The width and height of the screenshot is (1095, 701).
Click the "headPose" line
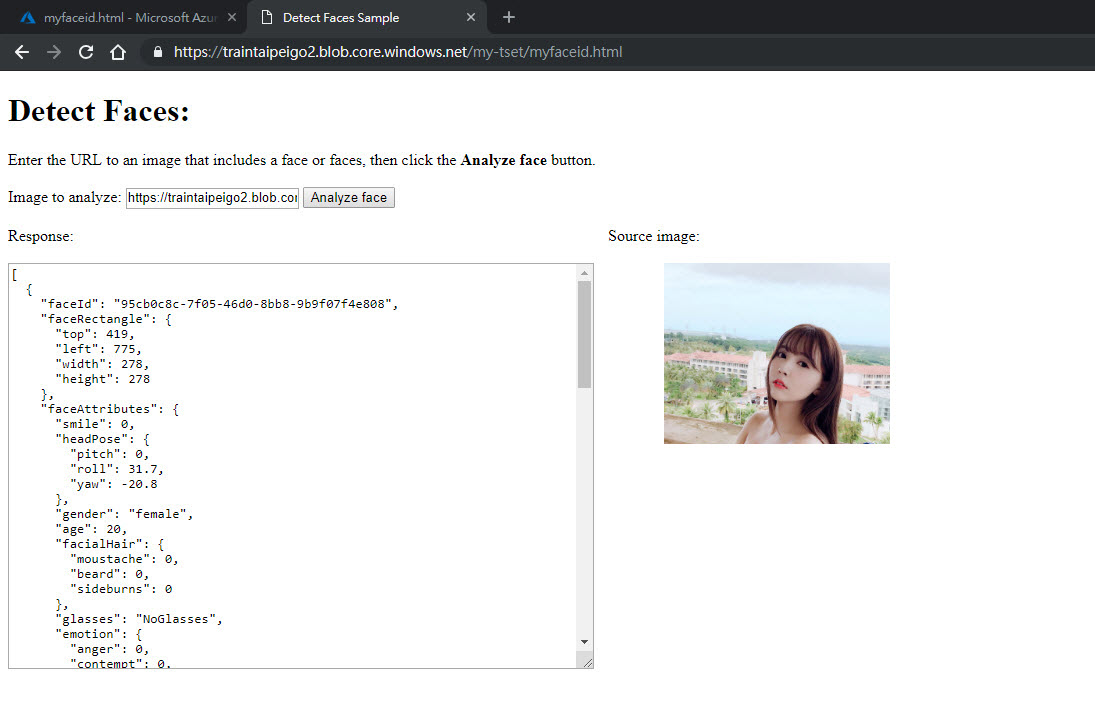[102, 439]
